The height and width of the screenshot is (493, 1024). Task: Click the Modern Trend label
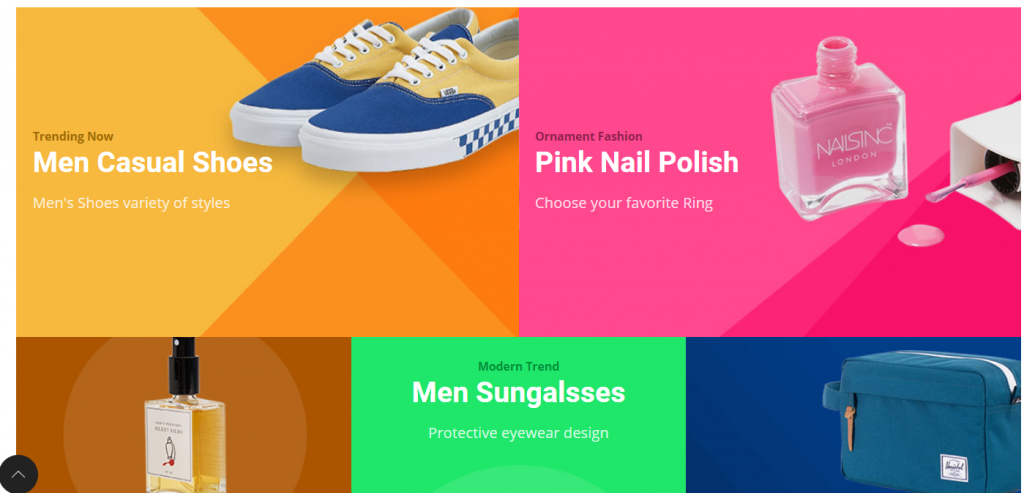point(519,366)
